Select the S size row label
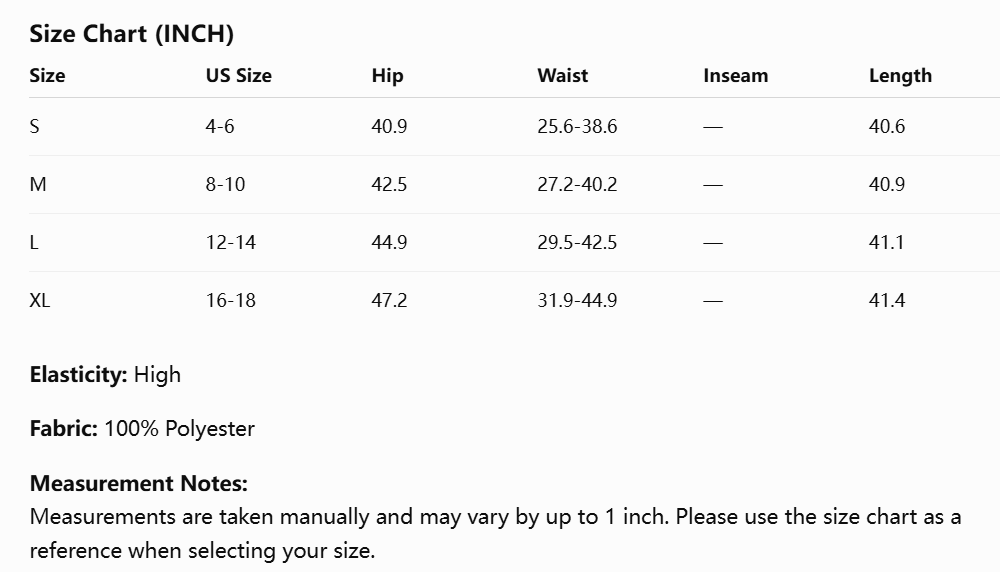Screen dimensions: 1000x572 coord(34,126)
